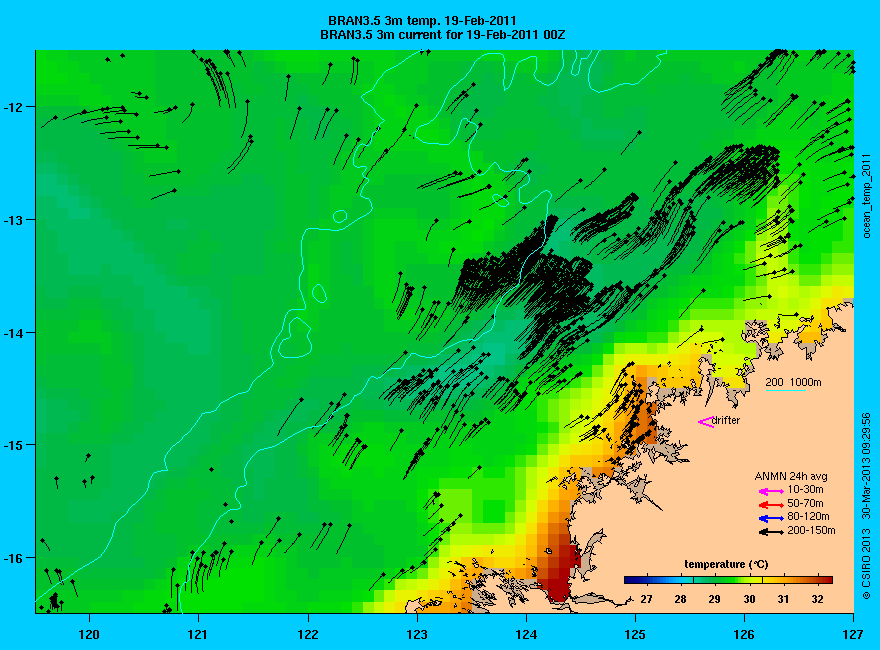Click the '80-120m' depth label

[808, 516]
